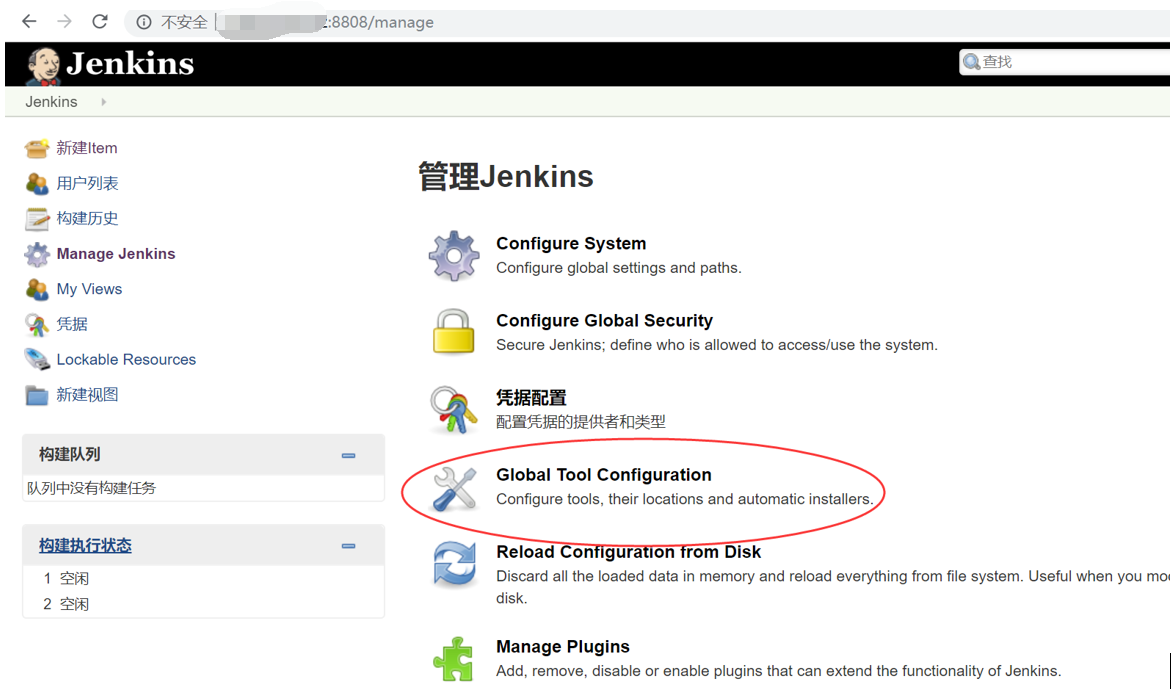This screenshot has height=689, width=1174.
Task: Click the 队列中没有构建任务 text
Action: coord(91,488)
